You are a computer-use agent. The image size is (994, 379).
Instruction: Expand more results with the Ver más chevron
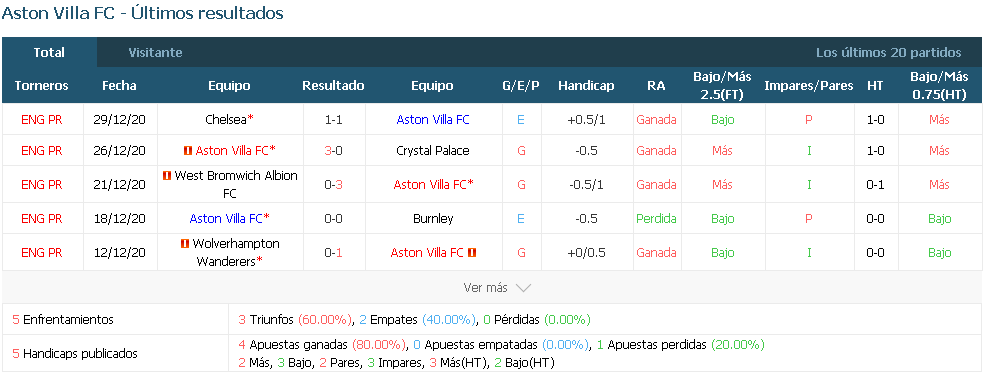click(x=523, y=288)
